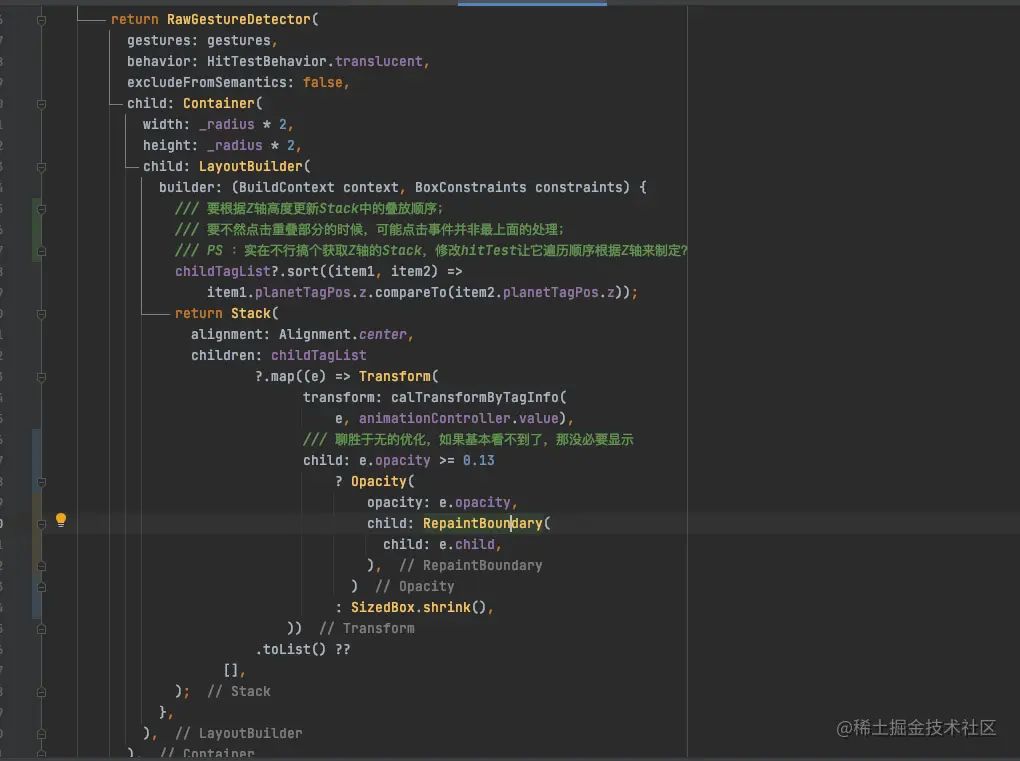The width and height of the screenshot is (1020, 761).
Task: Collapse the 'child: Container(' fold marker
Action: [42, 104]
